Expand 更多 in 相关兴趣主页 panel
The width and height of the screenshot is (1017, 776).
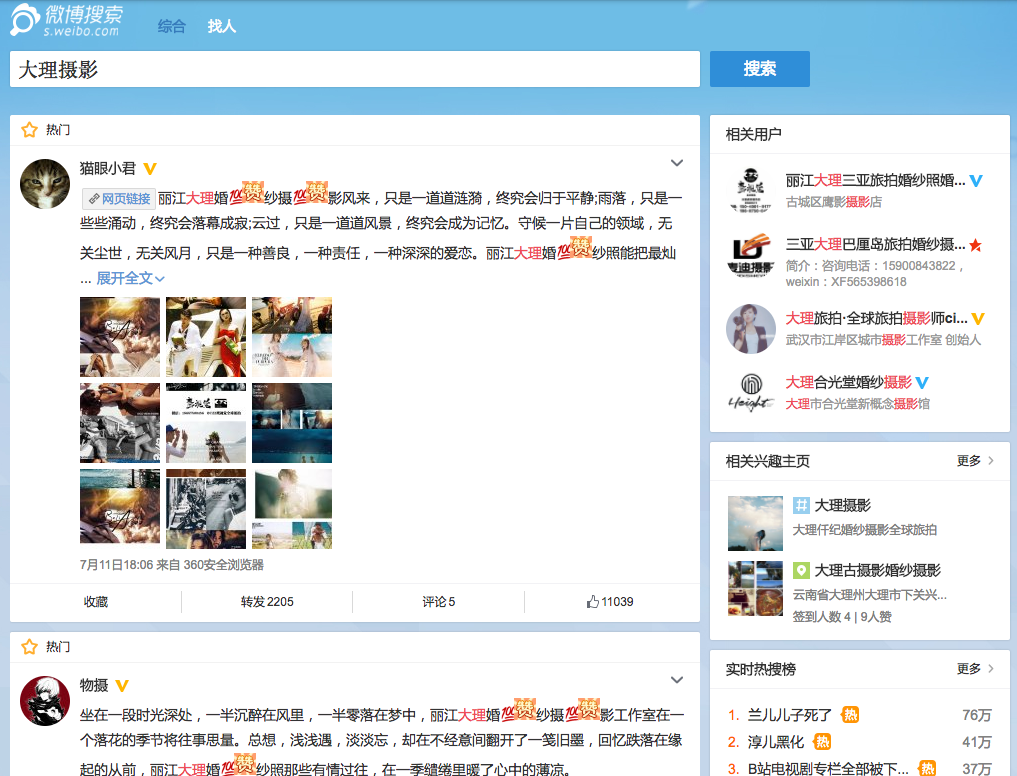975,461
